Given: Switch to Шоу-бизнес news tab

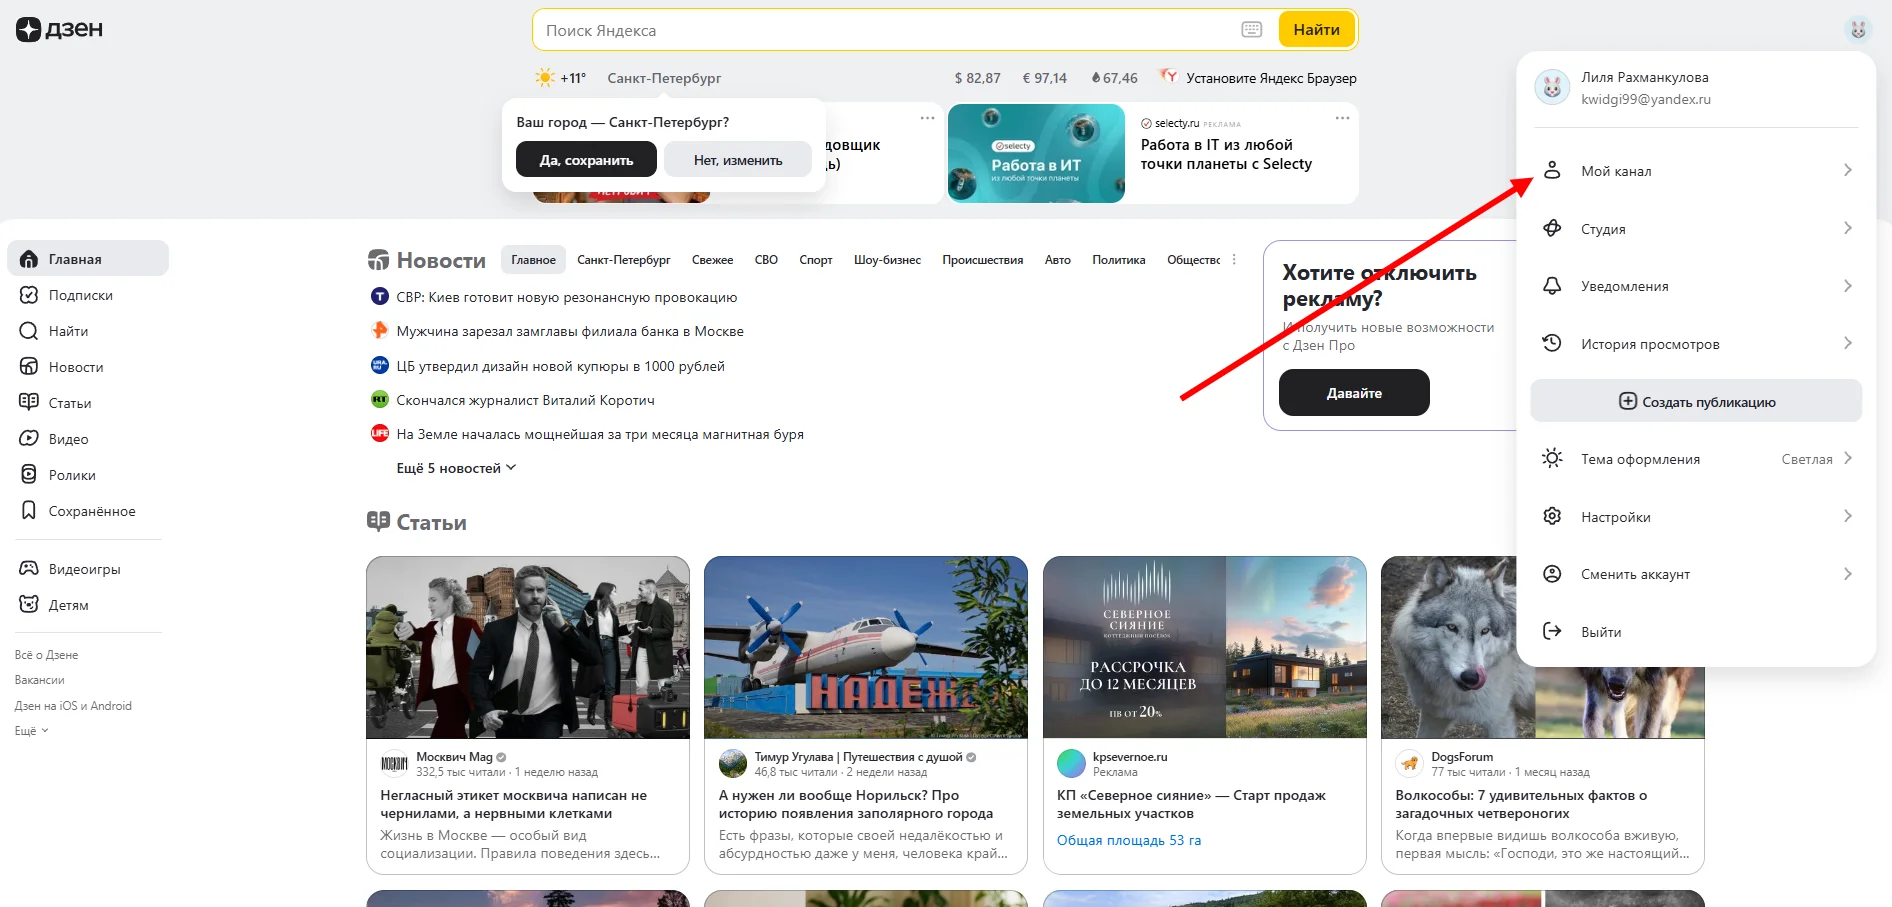Looking at the screenshot, I should click(x=887, y=260).
